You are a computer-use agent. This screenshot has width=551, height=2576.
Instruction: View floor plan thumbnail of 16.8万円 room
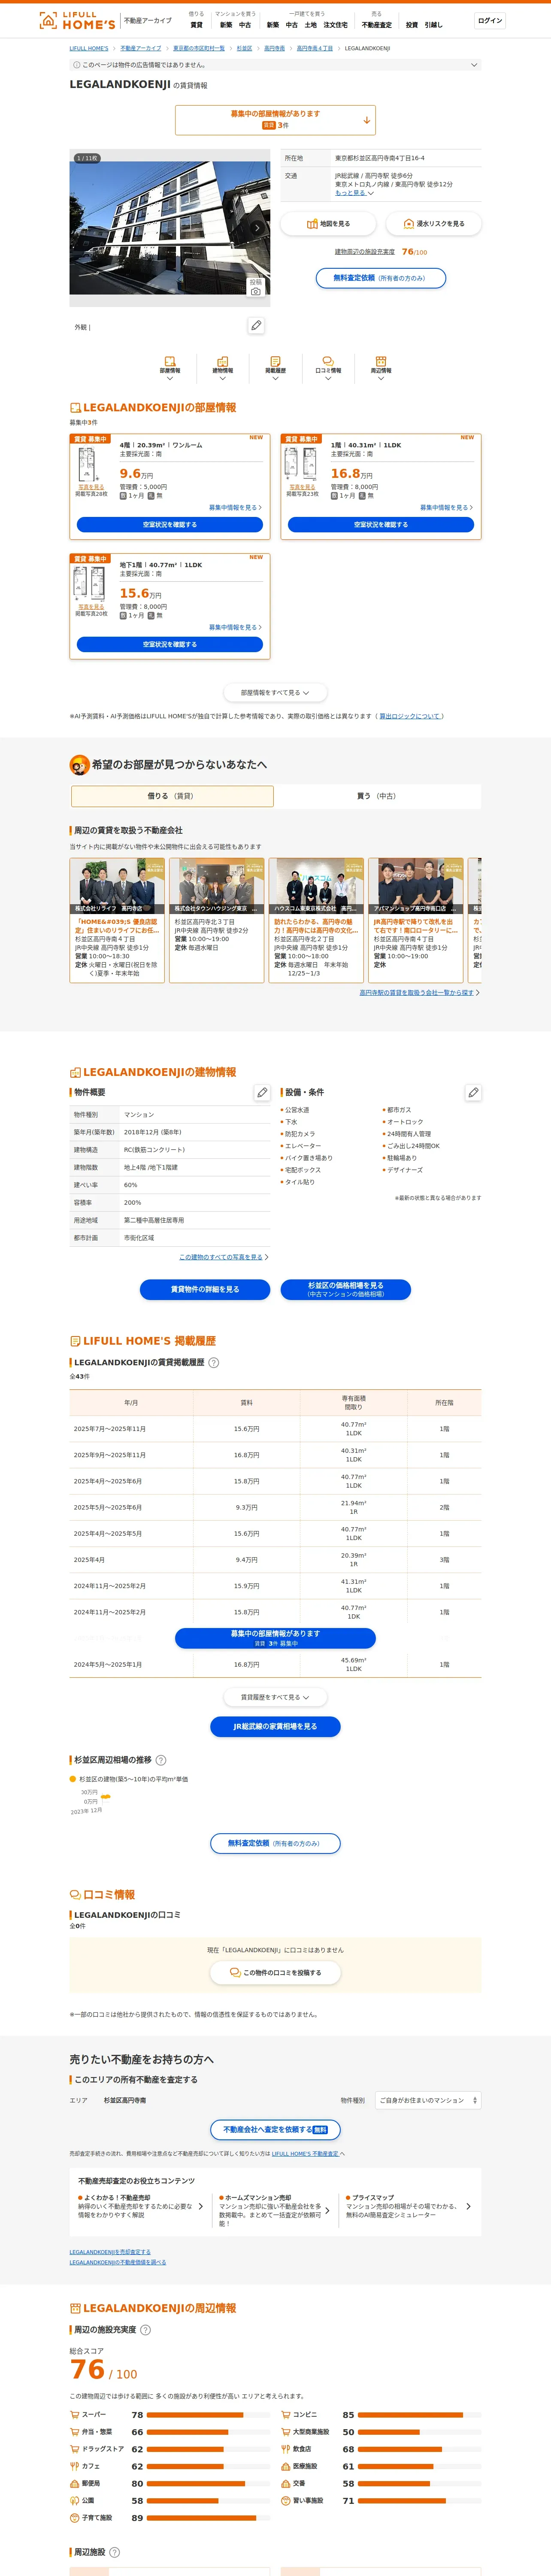300,464
